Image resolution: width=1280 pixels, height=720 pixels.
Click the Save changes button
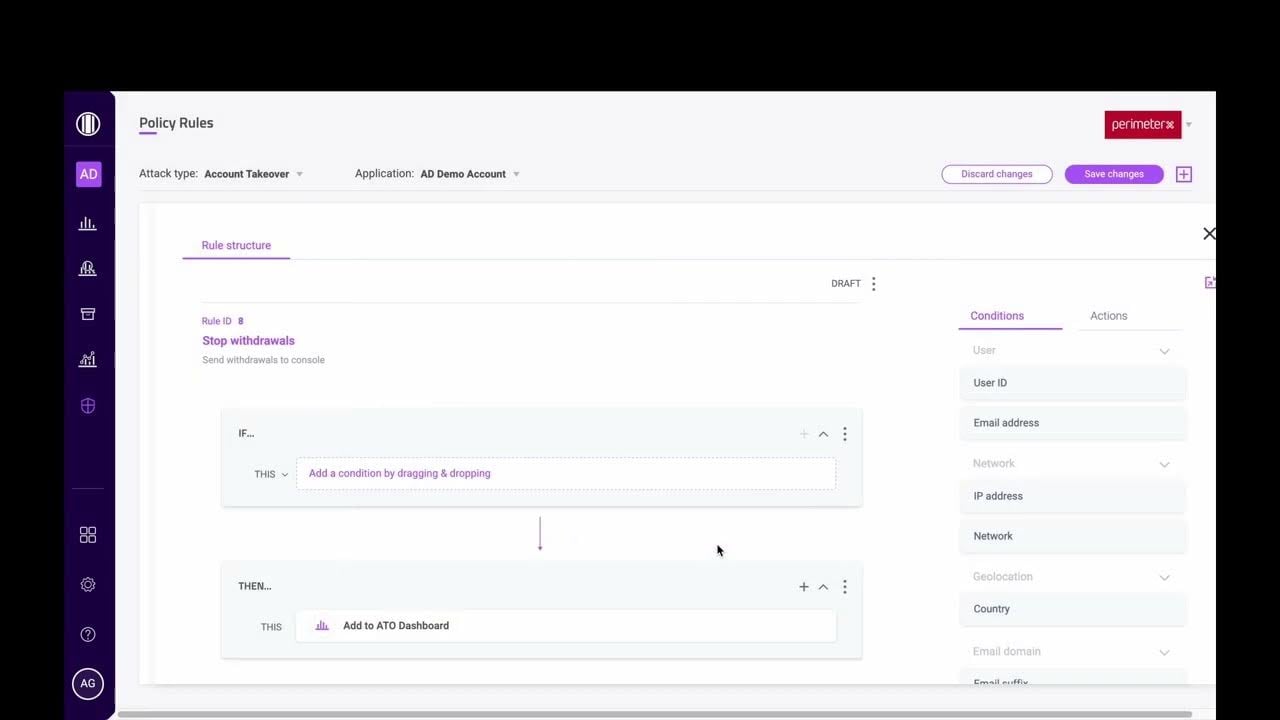[1113, 173]
